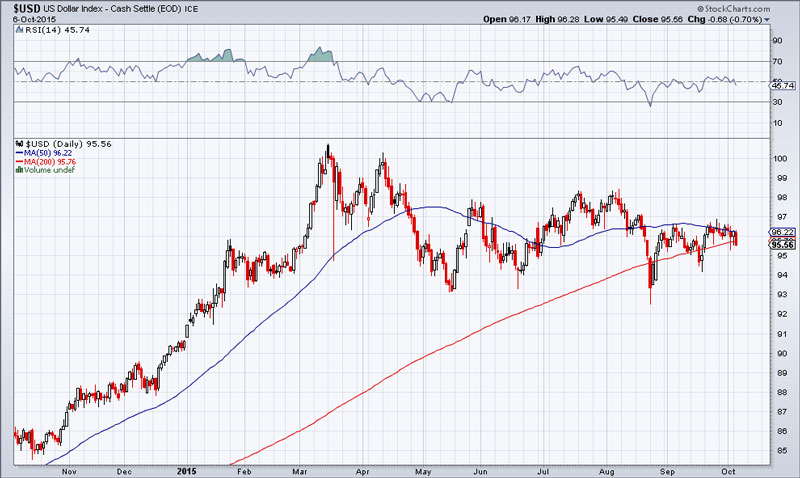Viewport: 800px width, 478px height.
Task: Click the 88 price axis label
Action: tap(782, 392)
